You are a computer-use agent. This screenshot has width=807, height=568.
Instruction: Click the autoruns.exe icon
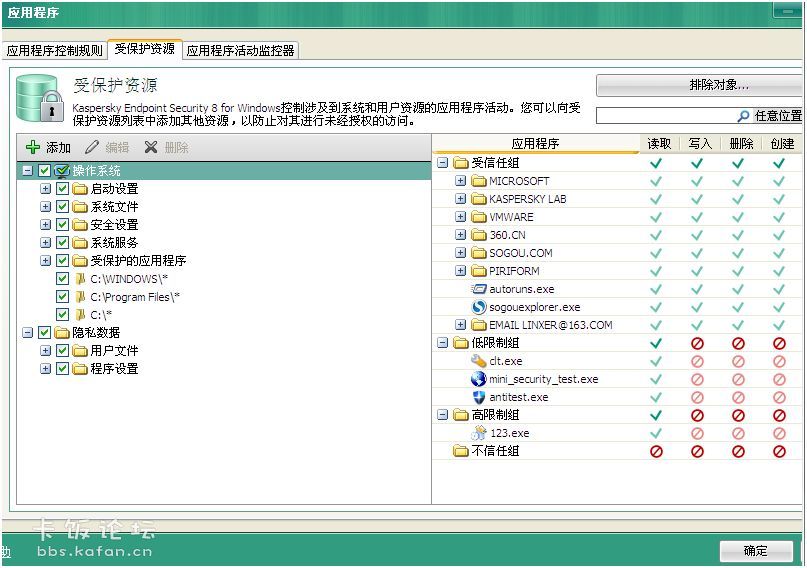(x=479, y=289)
